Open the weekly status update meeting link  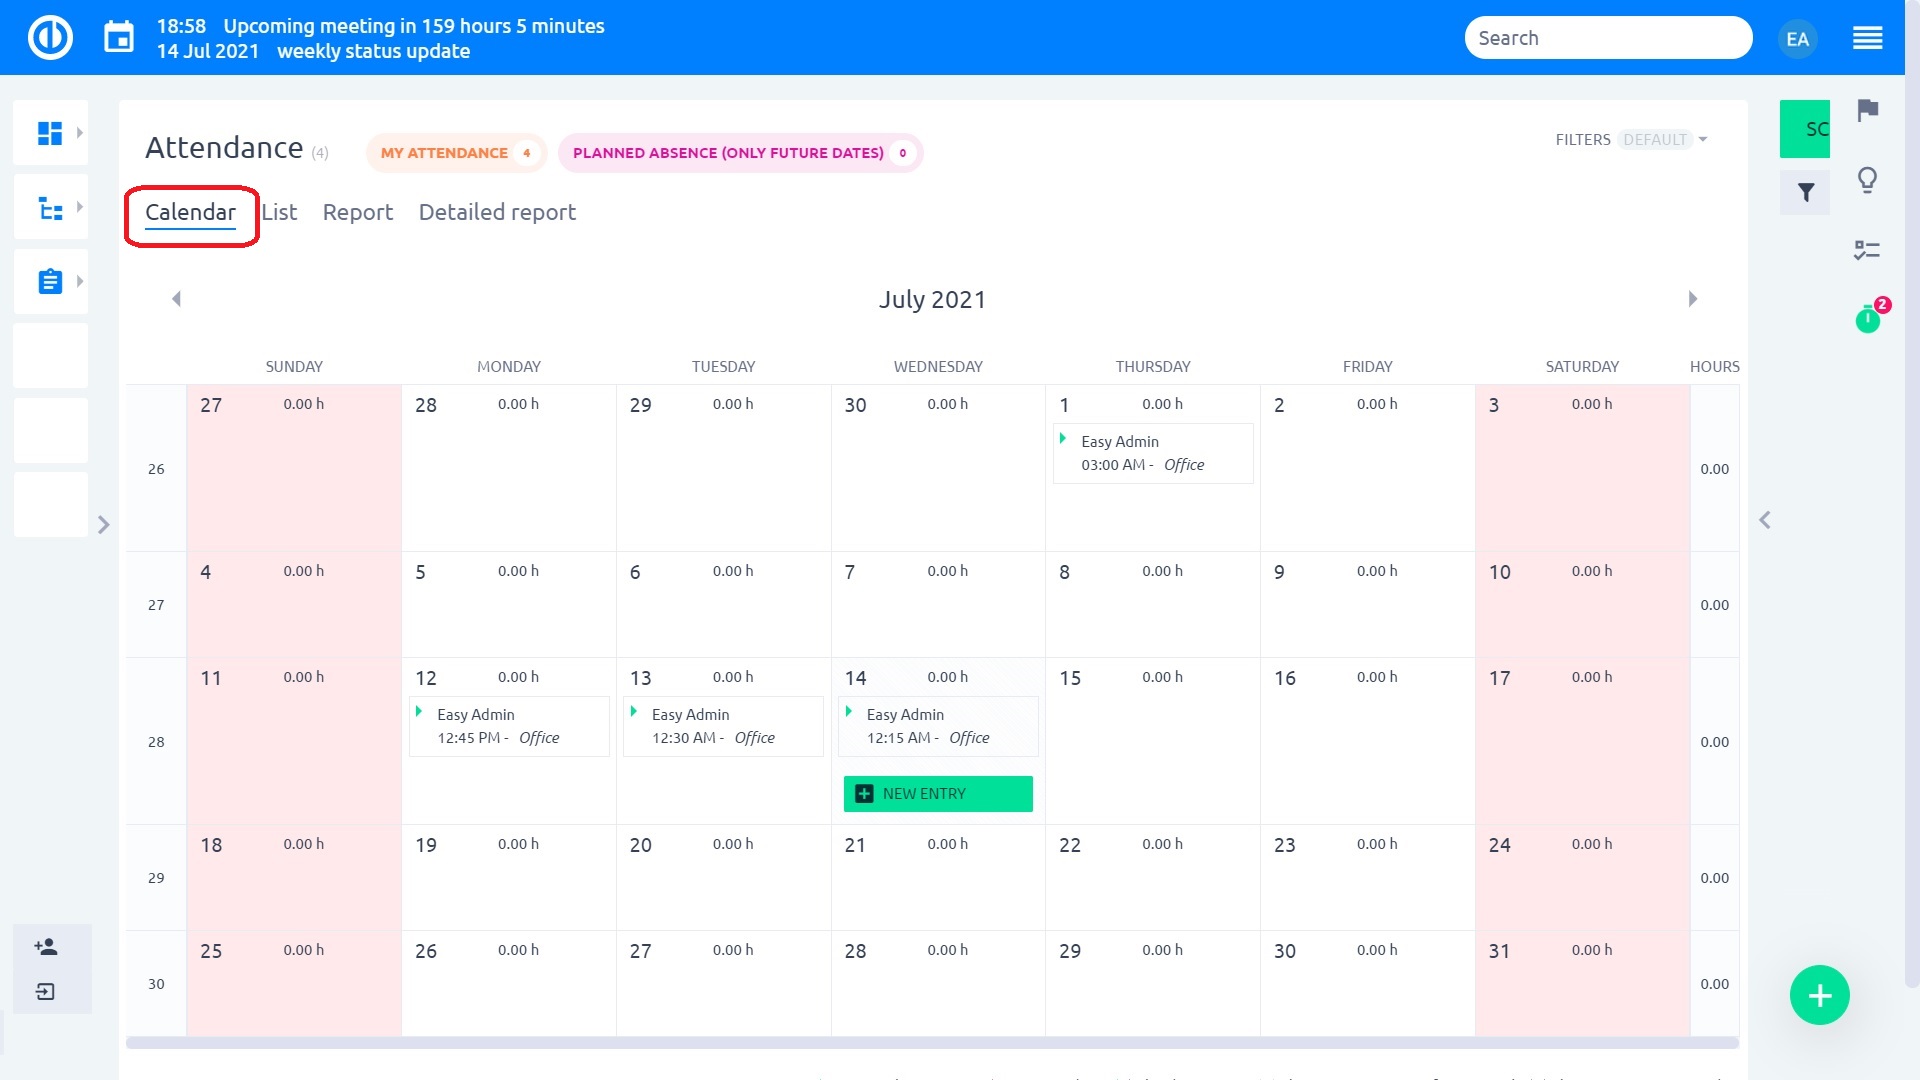pyautogui.click(x=373, y=51)
